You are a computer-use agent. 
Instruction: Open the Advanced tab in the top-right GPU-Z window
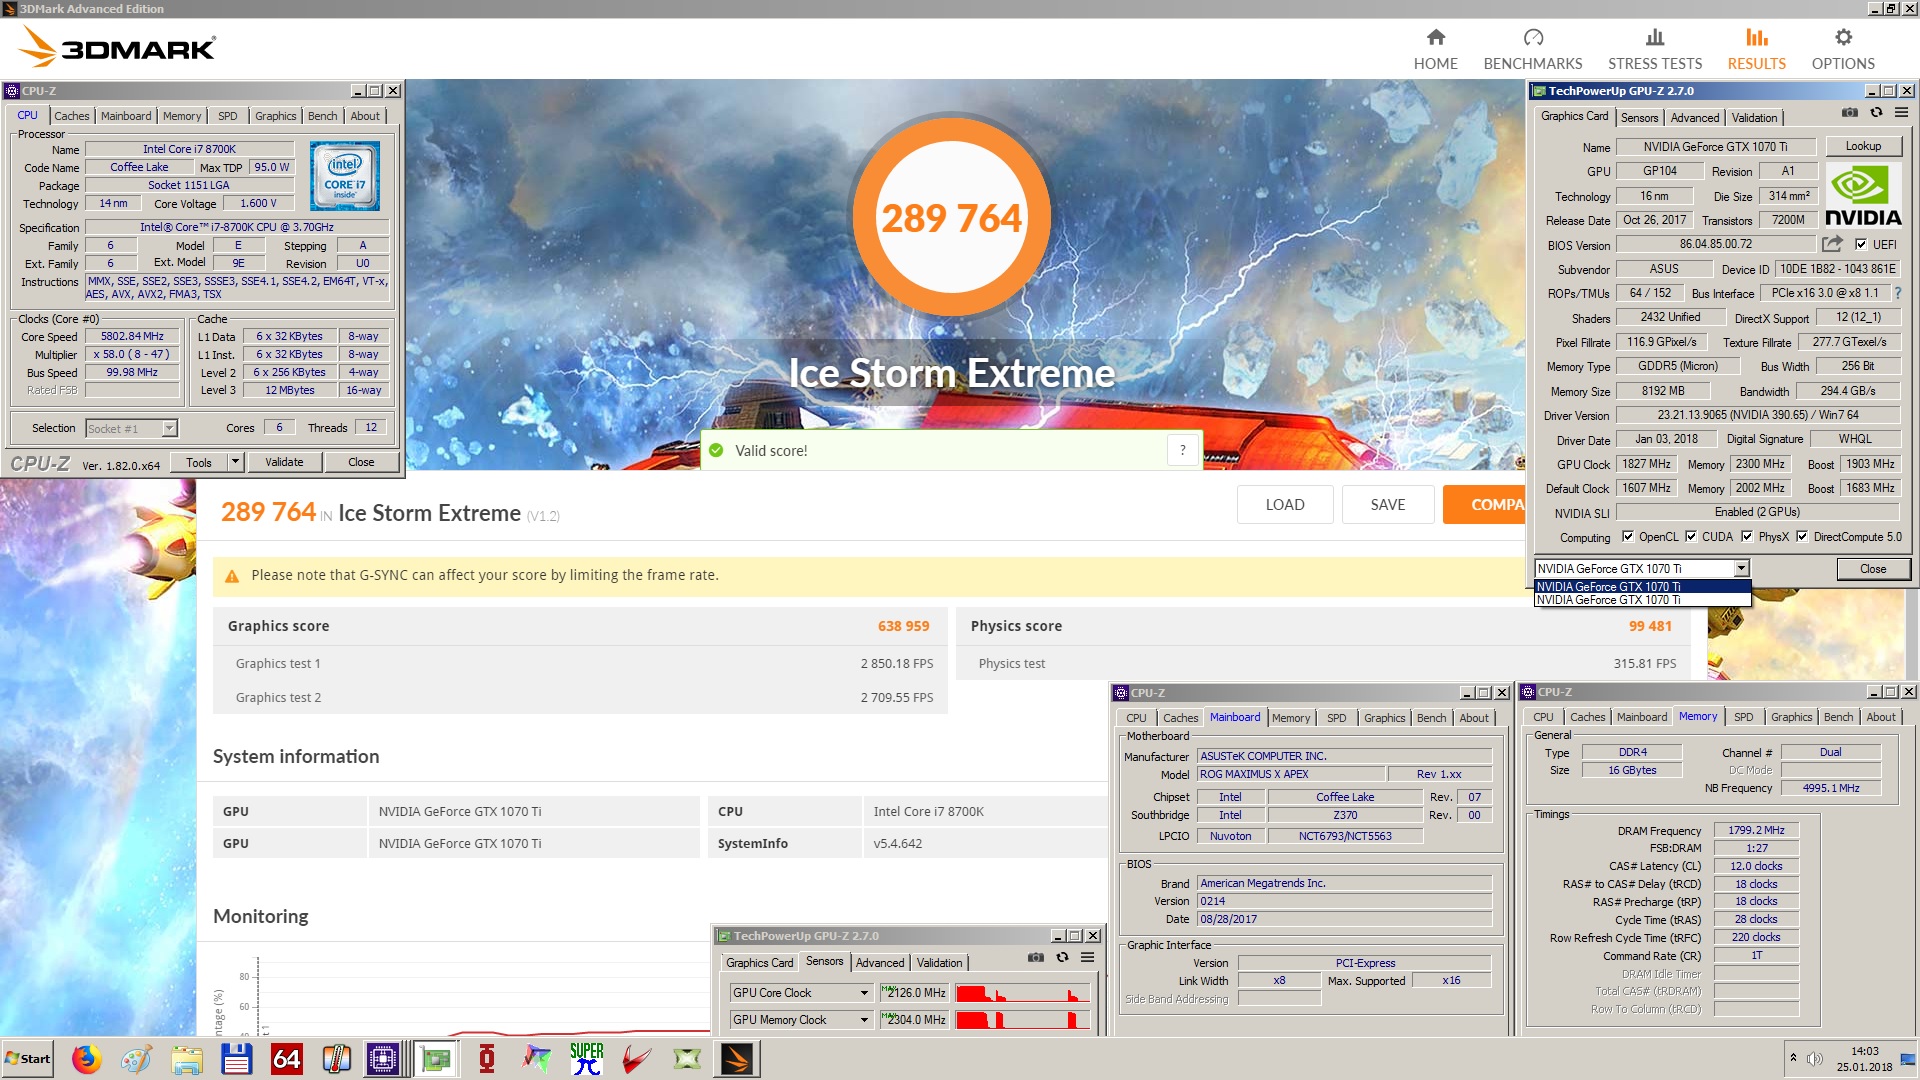1694,118
